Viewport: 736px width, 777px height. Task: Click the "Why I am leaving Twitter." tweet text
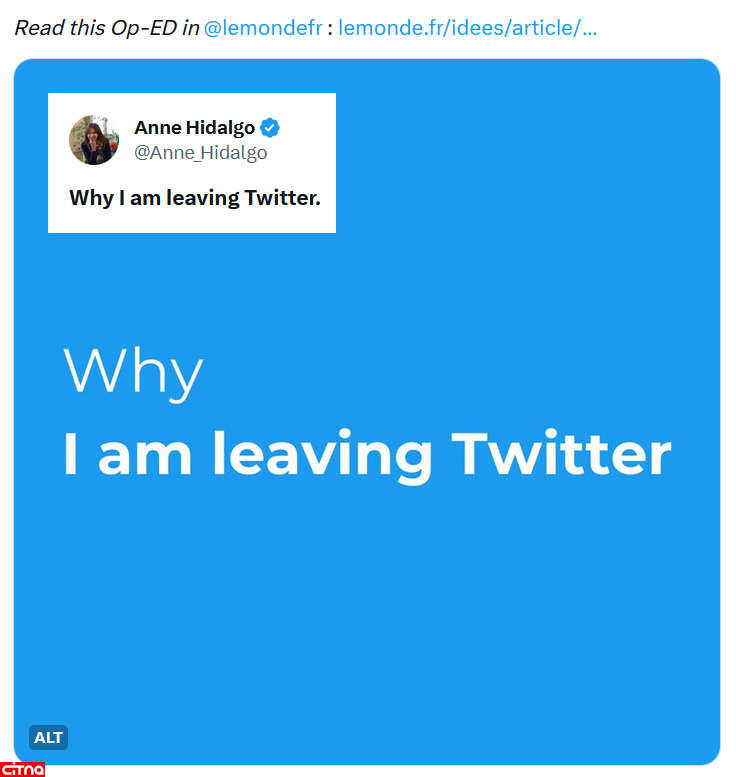click(194, 198)
